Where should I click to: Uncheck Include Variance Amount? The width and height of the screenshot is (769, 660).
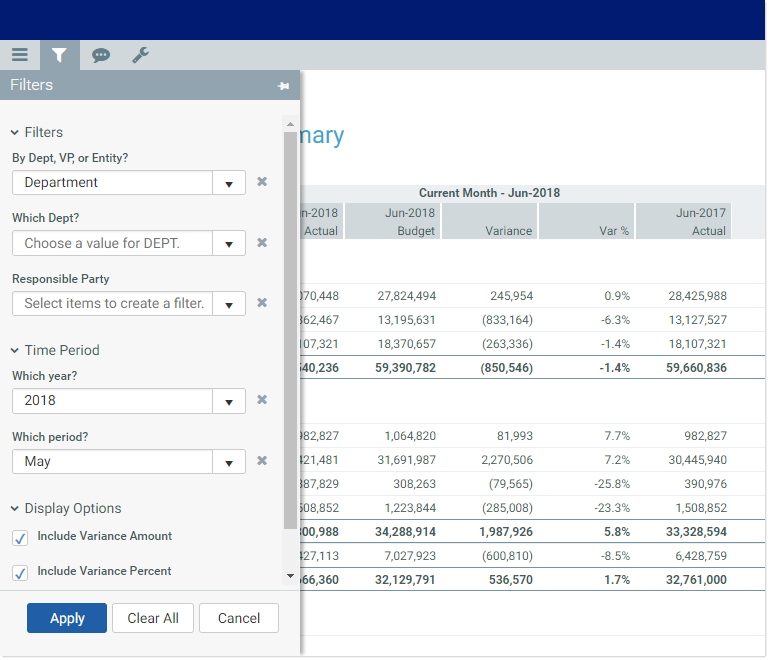20,538
